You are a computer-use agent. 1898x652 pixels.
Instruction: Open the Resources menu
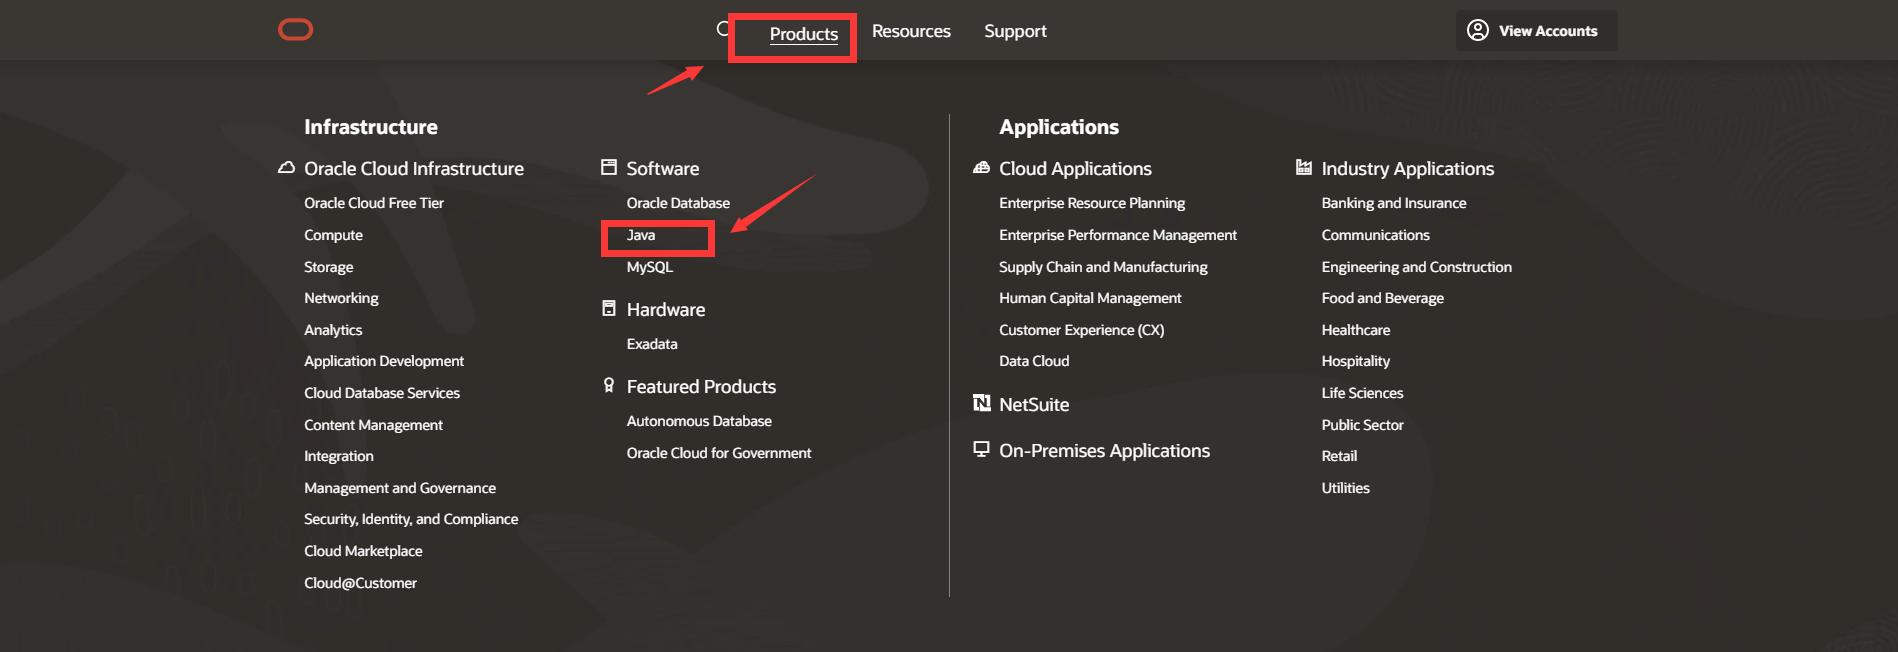tap(911, 31)
